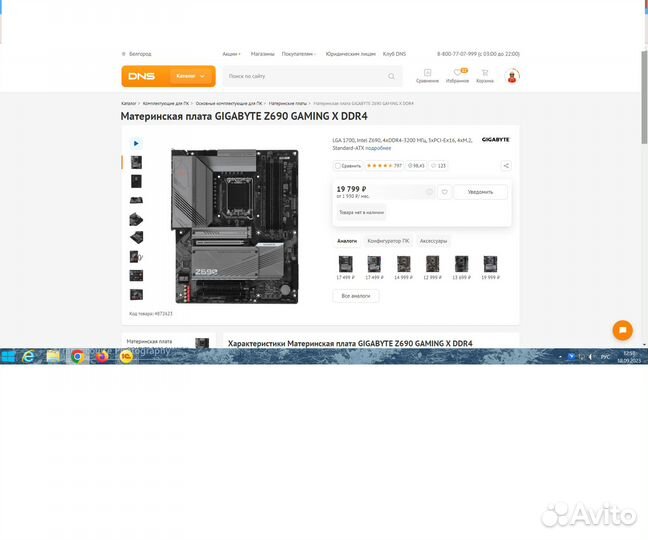Open the 123 comments badge
Screen dimensions: 648x540
tap(438, 166)
